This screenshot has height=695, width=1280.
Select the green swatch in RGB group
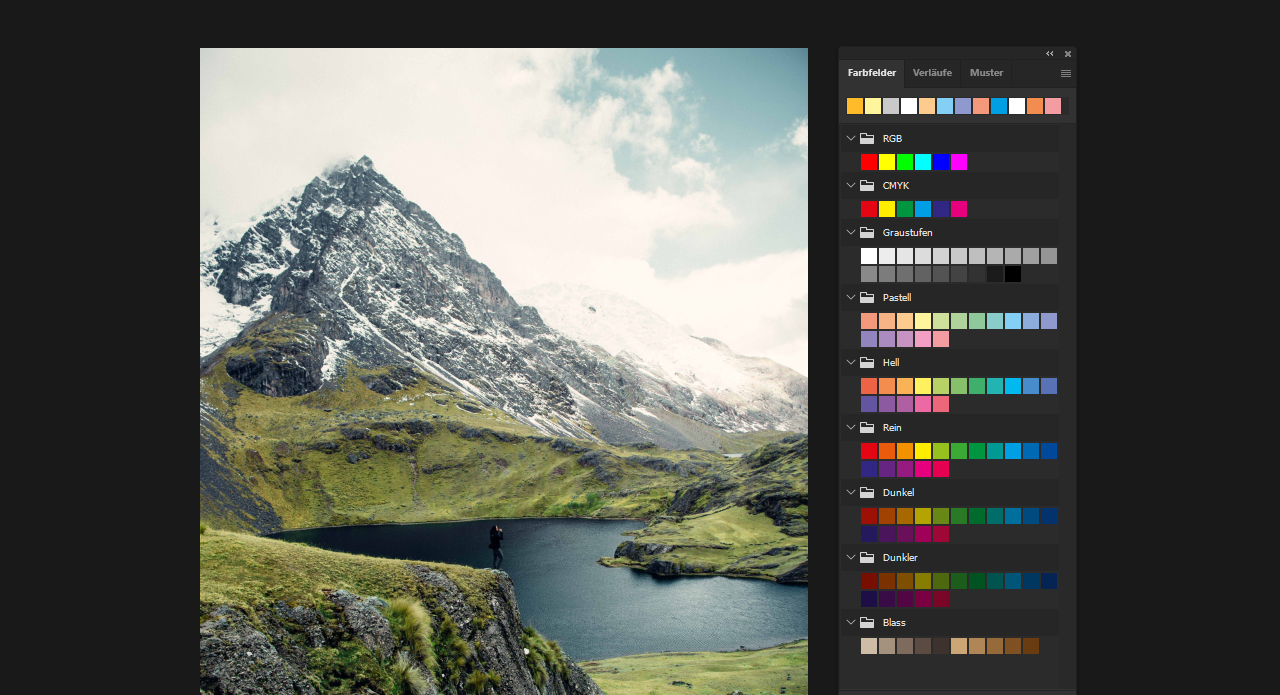pos(905,162)
